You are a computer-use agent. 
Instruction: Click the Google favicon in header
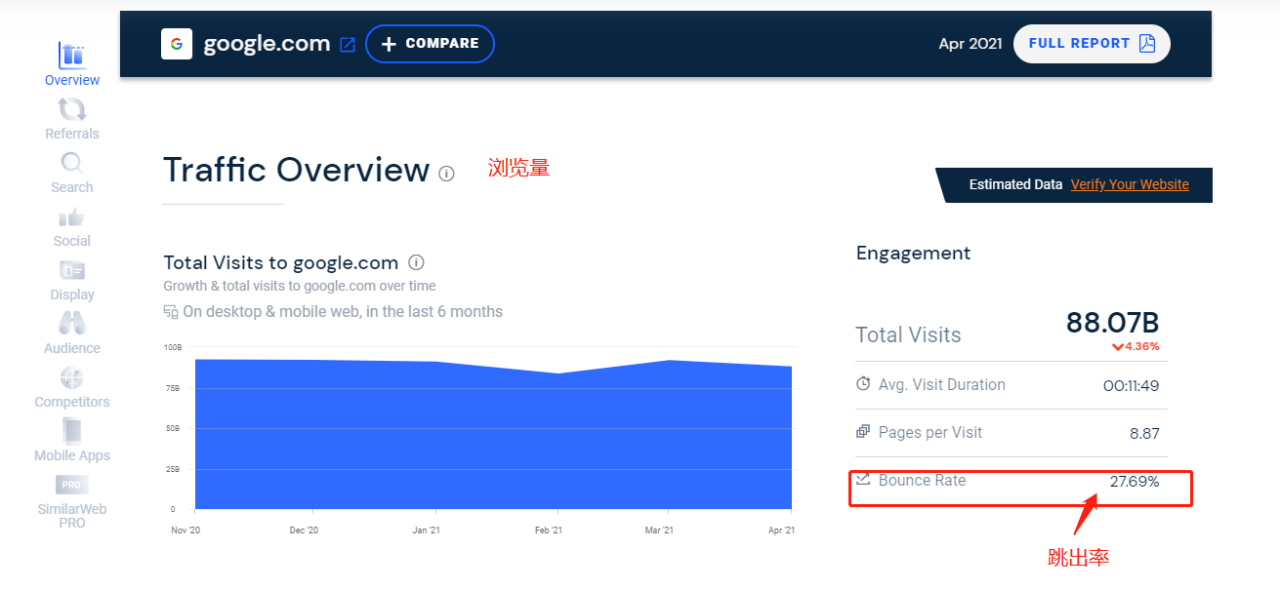177,44
